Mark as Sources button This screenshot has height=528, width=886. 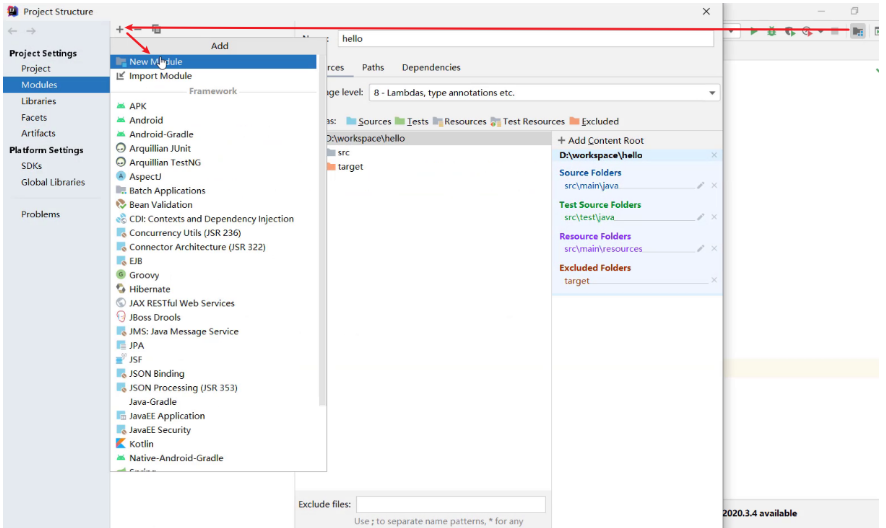pos(368,122)
